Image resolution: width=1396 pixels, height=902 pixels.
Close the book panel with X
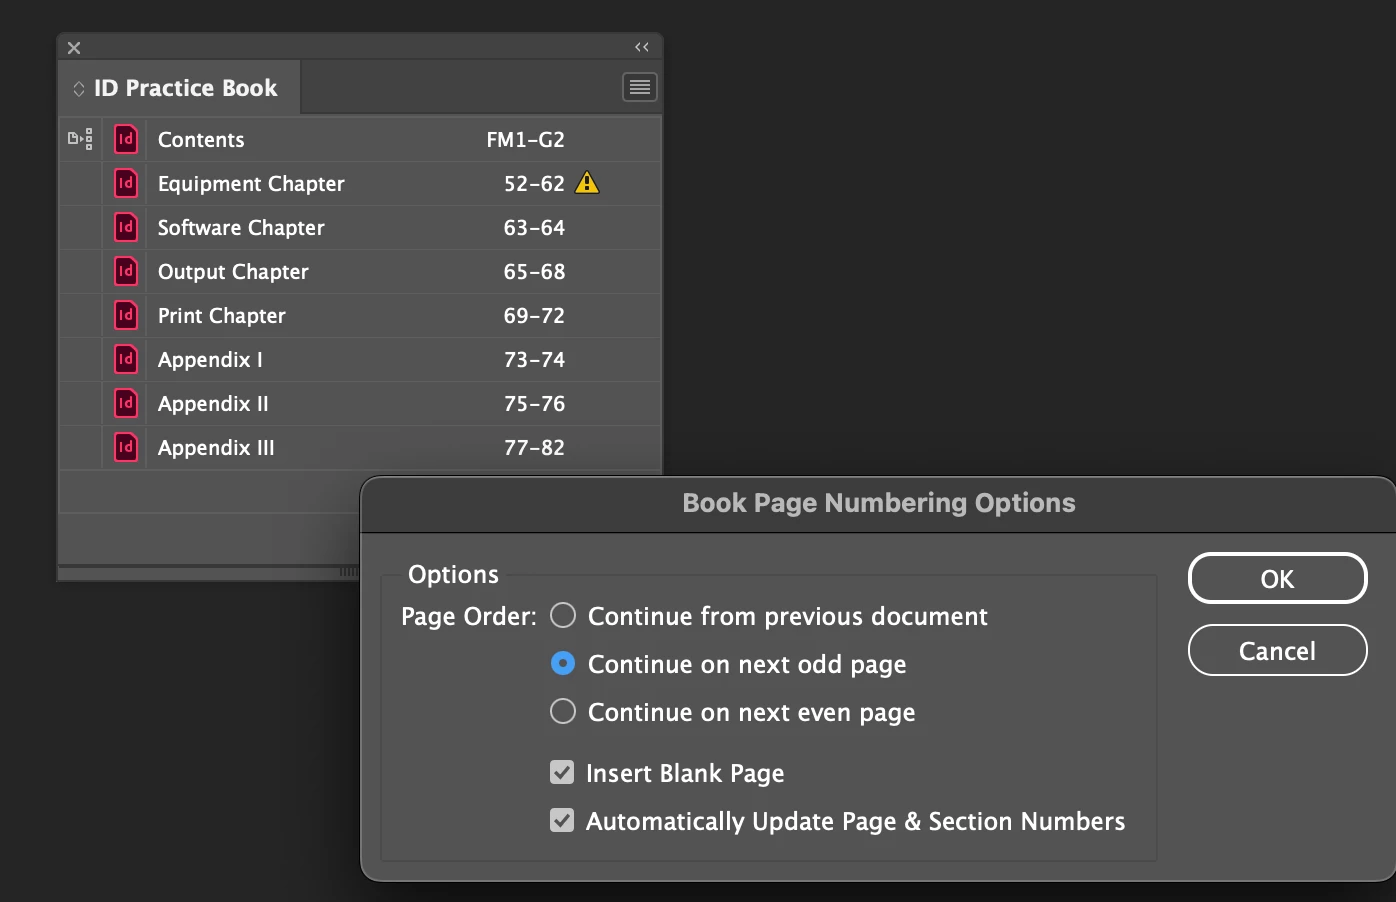click(74, 47)
